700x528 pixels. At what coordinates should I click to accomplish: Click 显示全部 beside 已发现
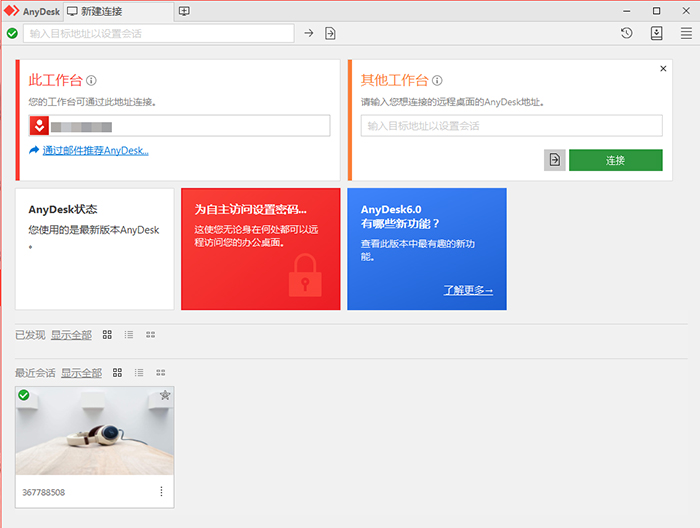(71, 335)
